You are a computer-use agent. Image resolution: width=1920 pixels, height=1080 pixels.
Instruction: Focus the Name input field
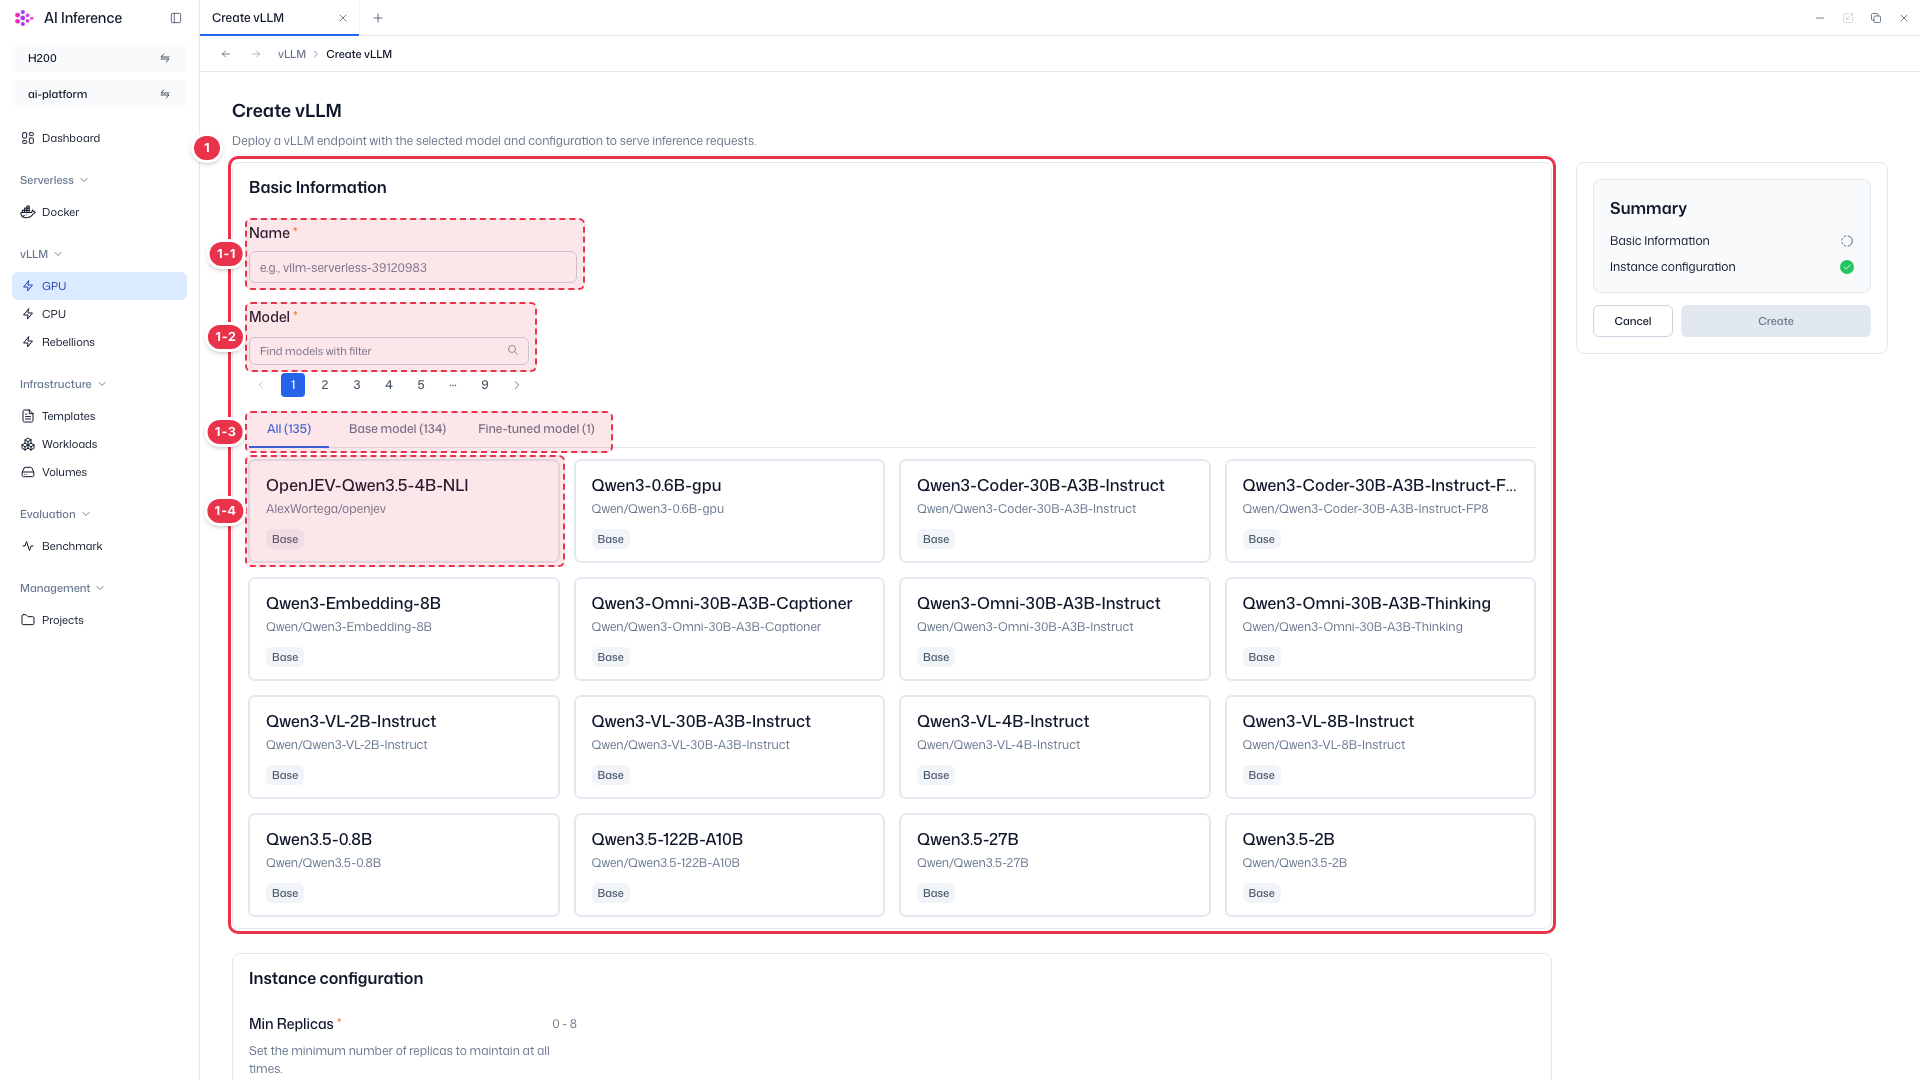pos(413,268)
